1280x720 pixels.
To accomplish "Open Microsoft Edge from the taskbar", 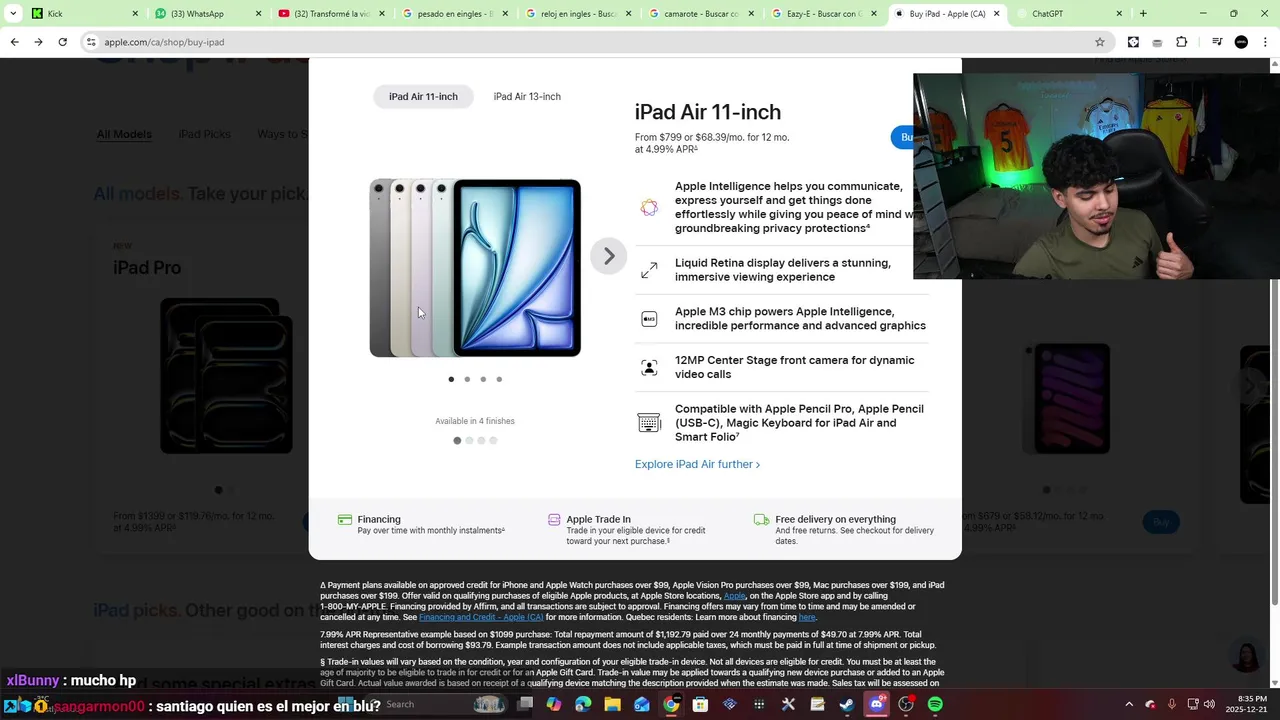I will click(583, 704).
